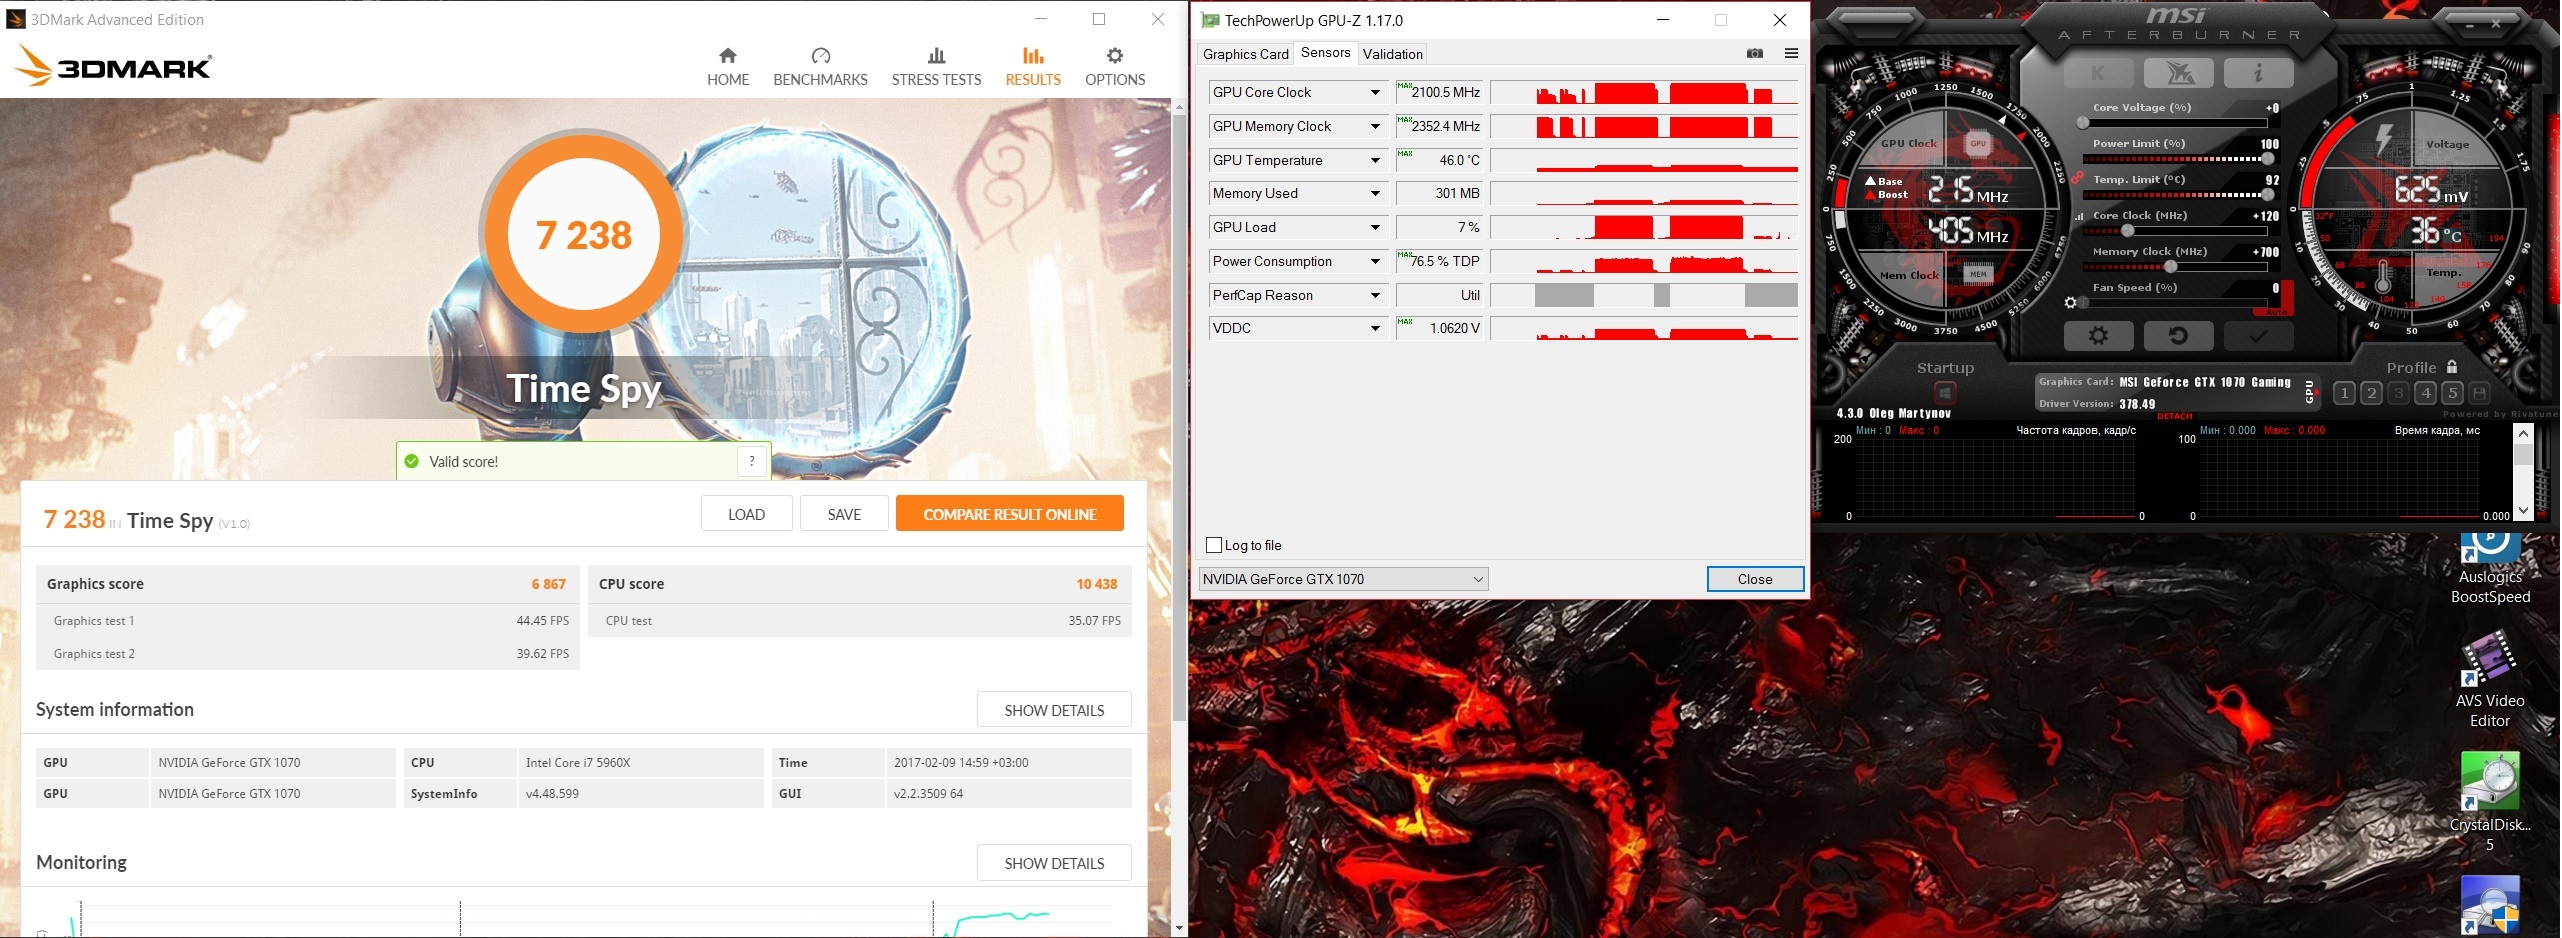The image size is (2562, 938).
Task: Open the Kombustor stress test button in Afterburner
Action: (x=2097, y=73)
